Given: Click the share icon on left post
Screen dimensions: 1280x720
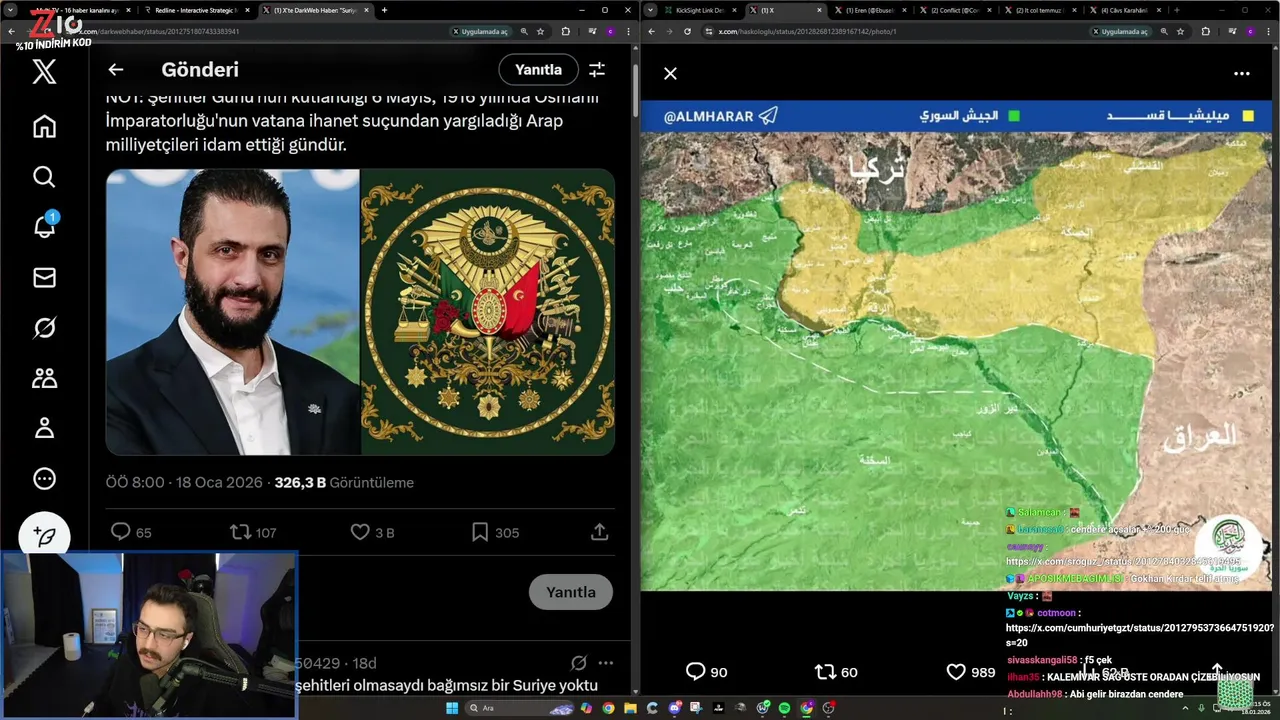Looking at the screenshot, I should pyautogui.click(x=599, y=532).
